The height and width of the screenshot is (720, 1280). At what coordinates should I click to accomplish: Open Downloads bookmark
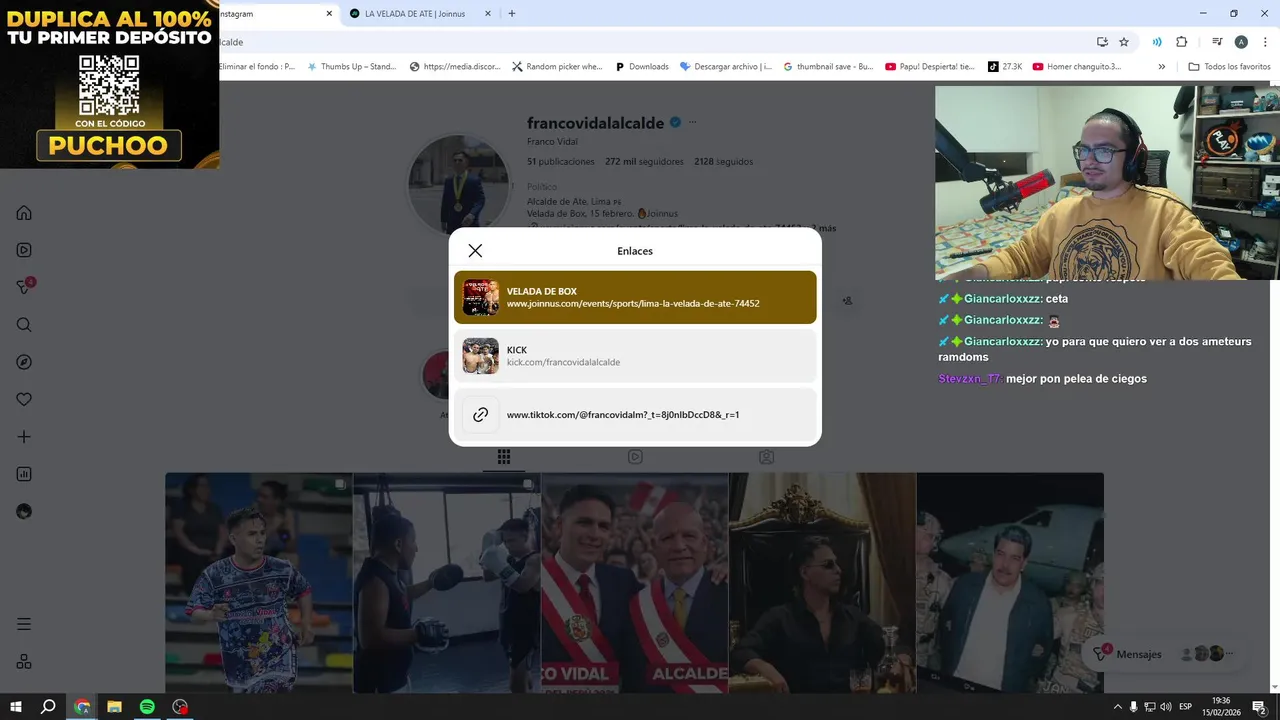641,67
